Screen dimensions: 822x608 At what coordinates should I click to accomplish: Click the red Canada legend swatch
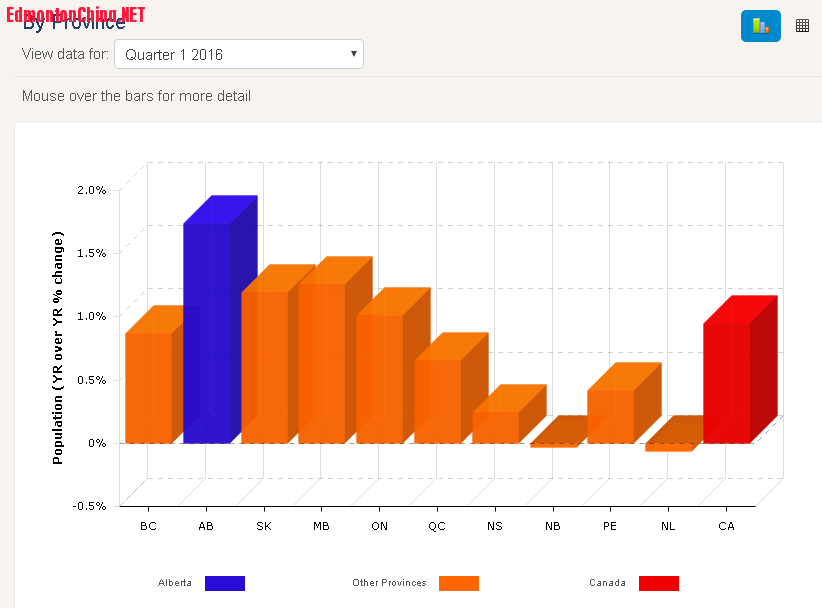tap(659, 583)
